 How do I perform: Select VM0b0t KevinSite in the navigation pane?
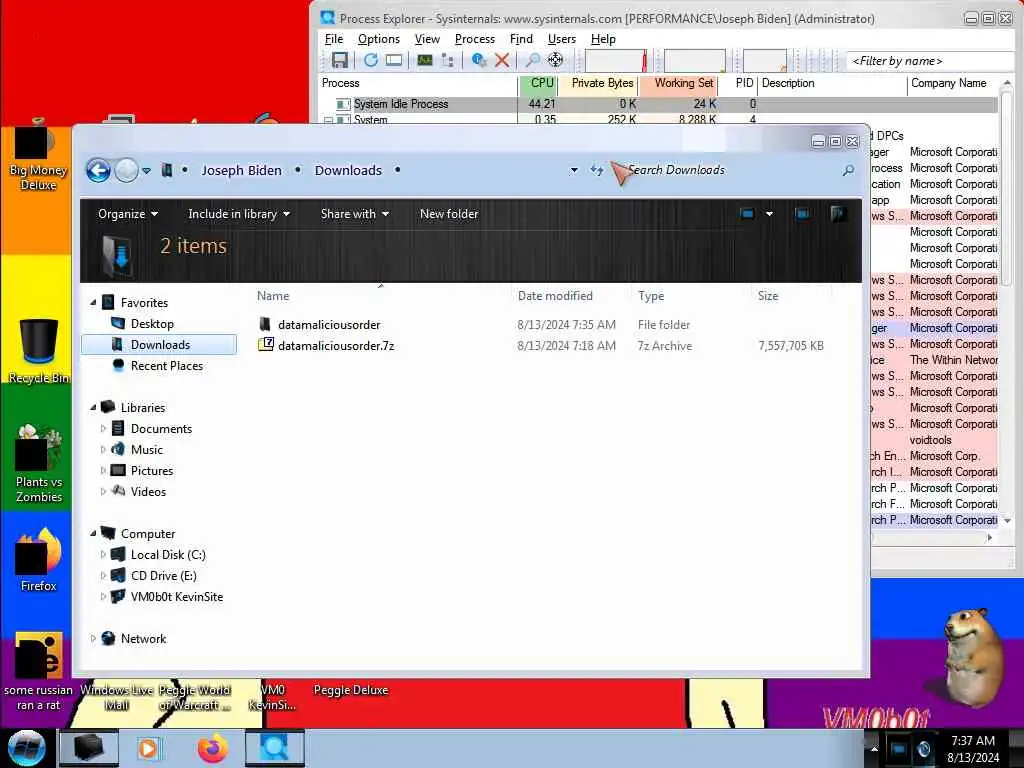[x=176, y=596]
